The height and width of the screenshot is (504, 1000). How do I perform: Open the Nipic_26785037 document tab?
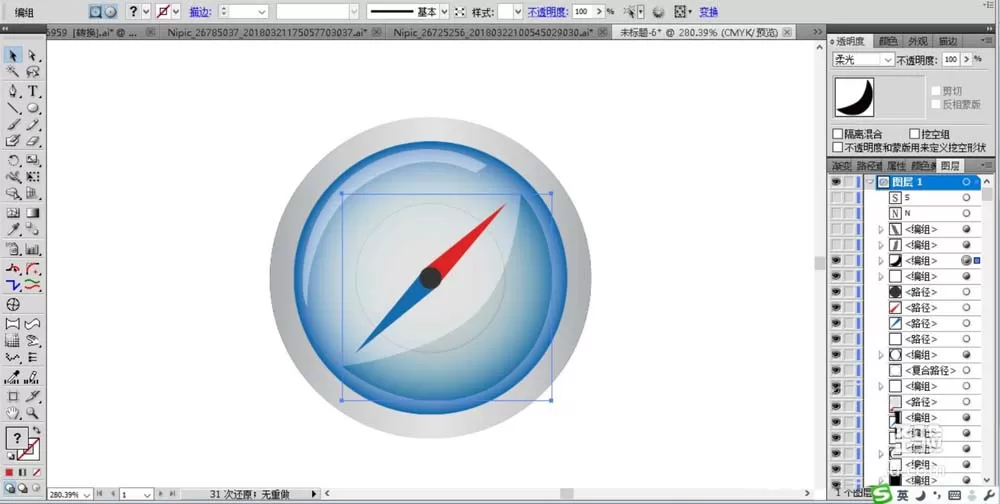point(269,31)
